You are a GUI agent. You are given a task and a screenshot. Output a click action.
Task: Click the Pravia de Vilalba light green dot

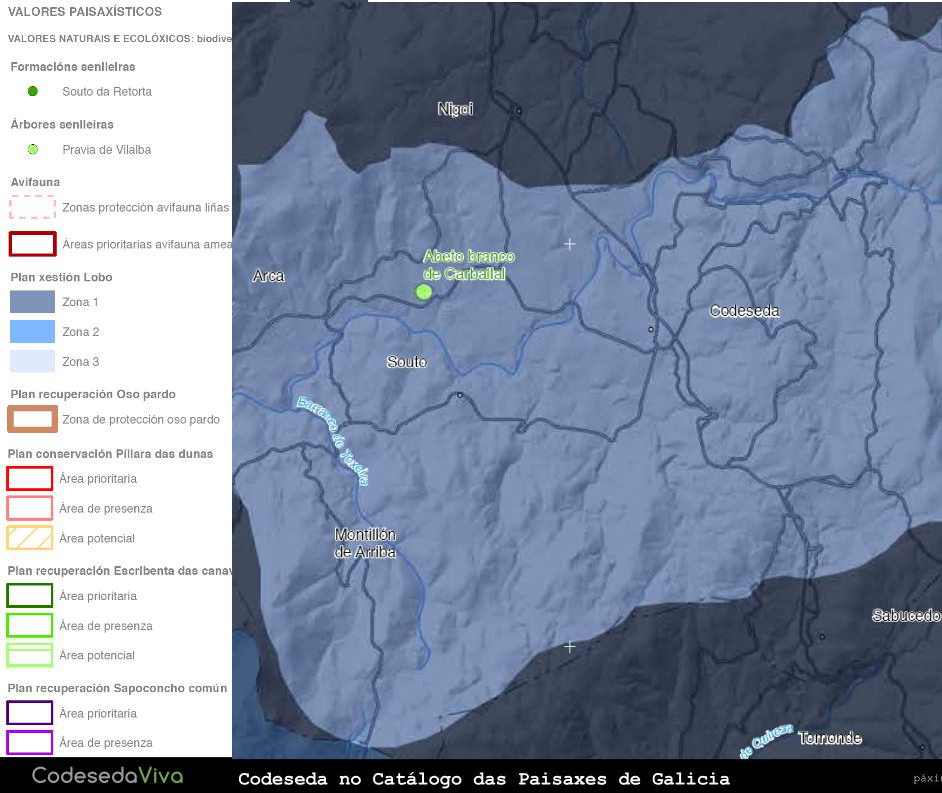click(x=33, y=150)
